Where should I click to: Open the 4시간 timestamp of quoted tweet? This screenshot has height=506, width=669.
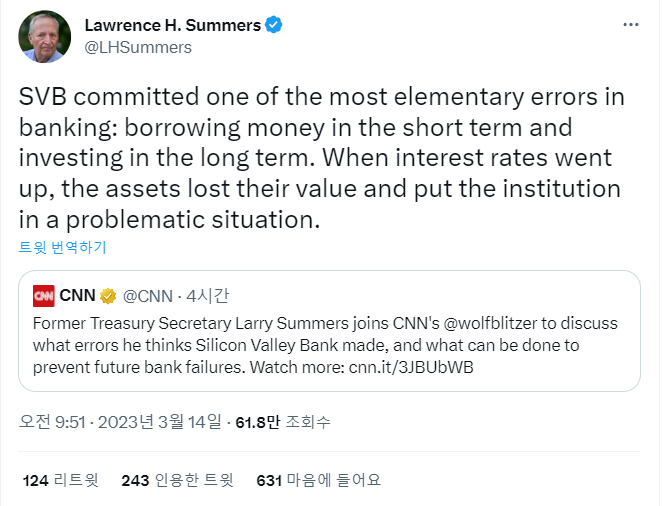pos(208,295)
